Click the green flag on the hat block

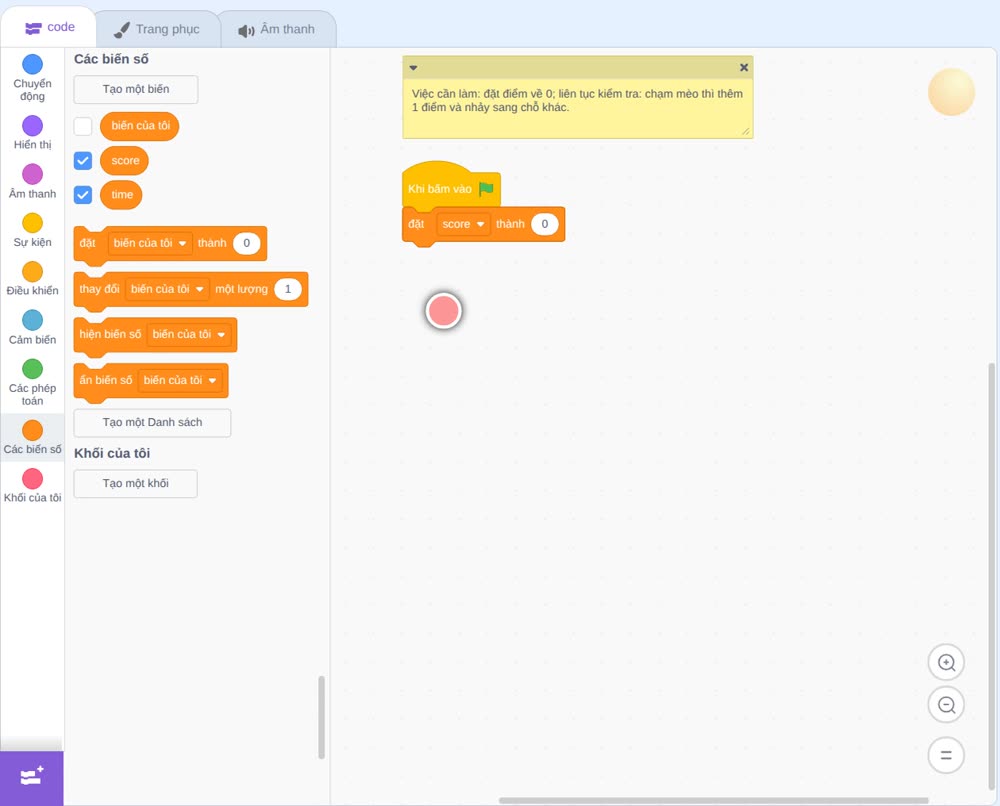point(487,189)
